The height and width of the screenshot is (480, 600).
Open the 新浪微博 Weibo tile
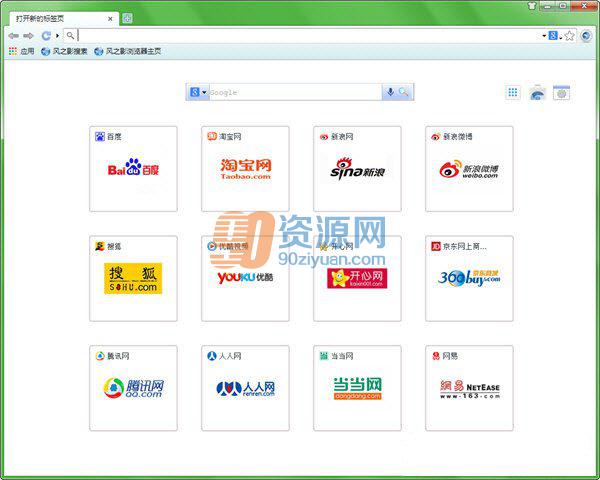(x=469, y=169)
